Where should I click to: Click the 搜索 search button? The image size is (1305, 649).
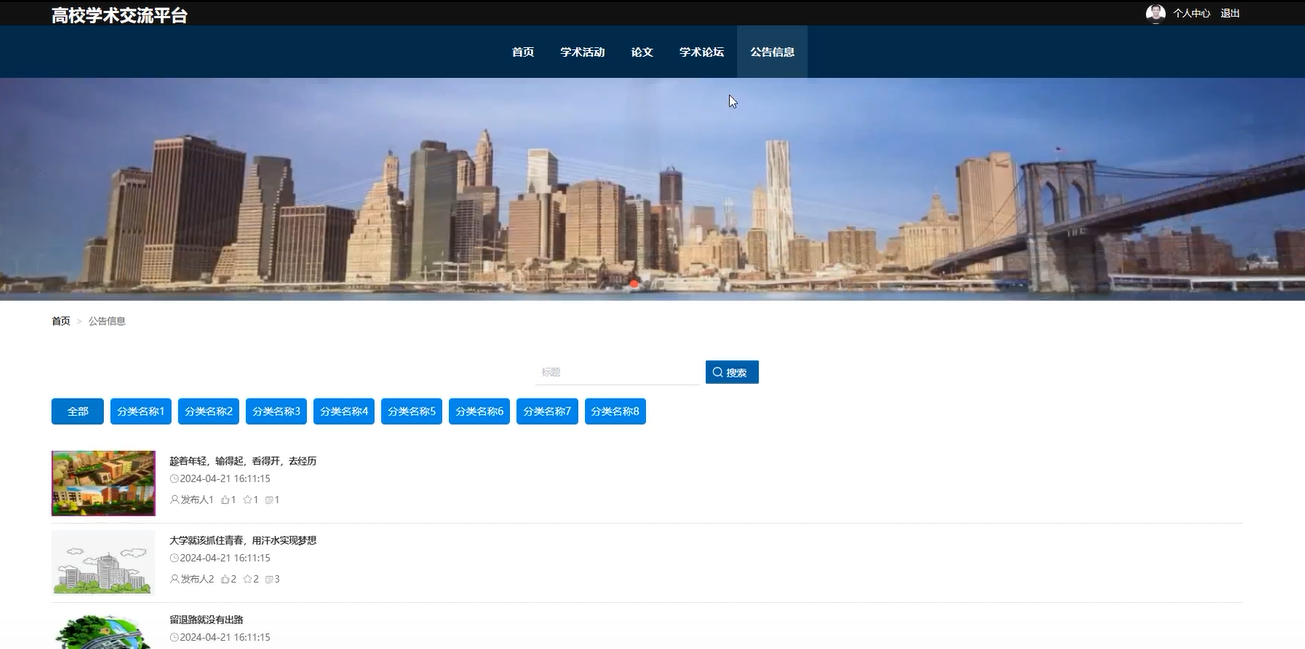pos(732,372)
